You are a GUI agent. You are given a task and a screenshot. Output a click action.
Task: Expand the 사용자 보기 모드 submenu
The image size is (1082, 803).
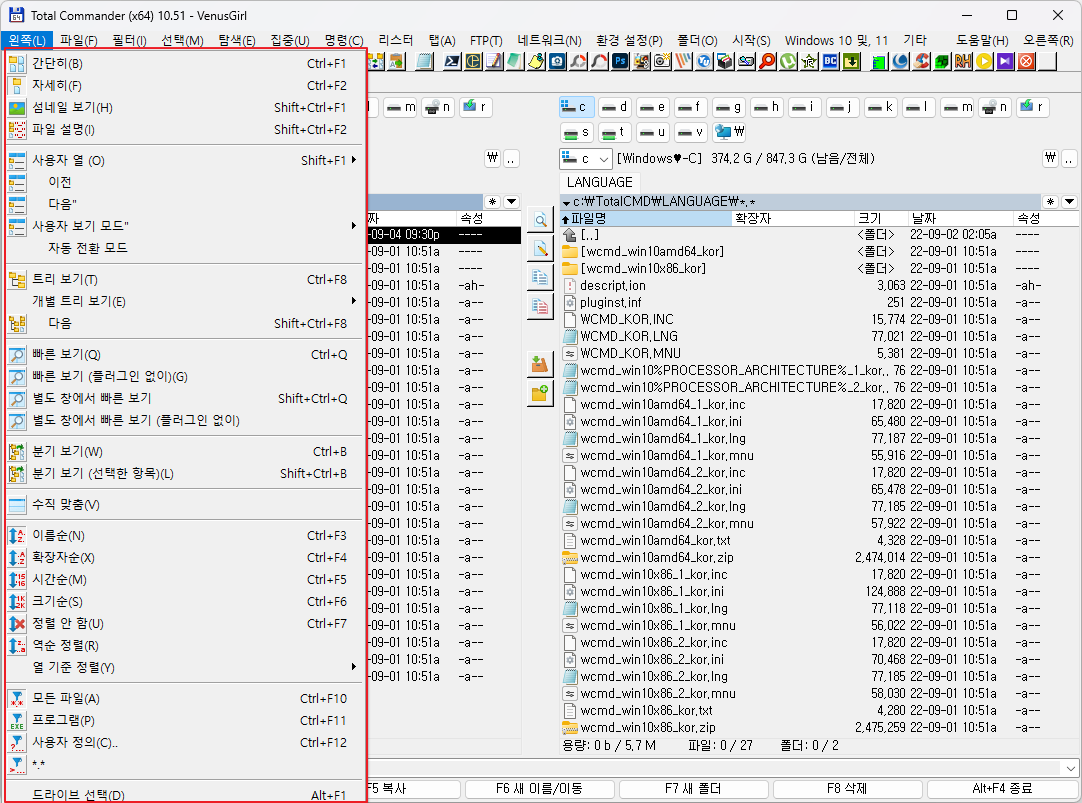[184, 226]
